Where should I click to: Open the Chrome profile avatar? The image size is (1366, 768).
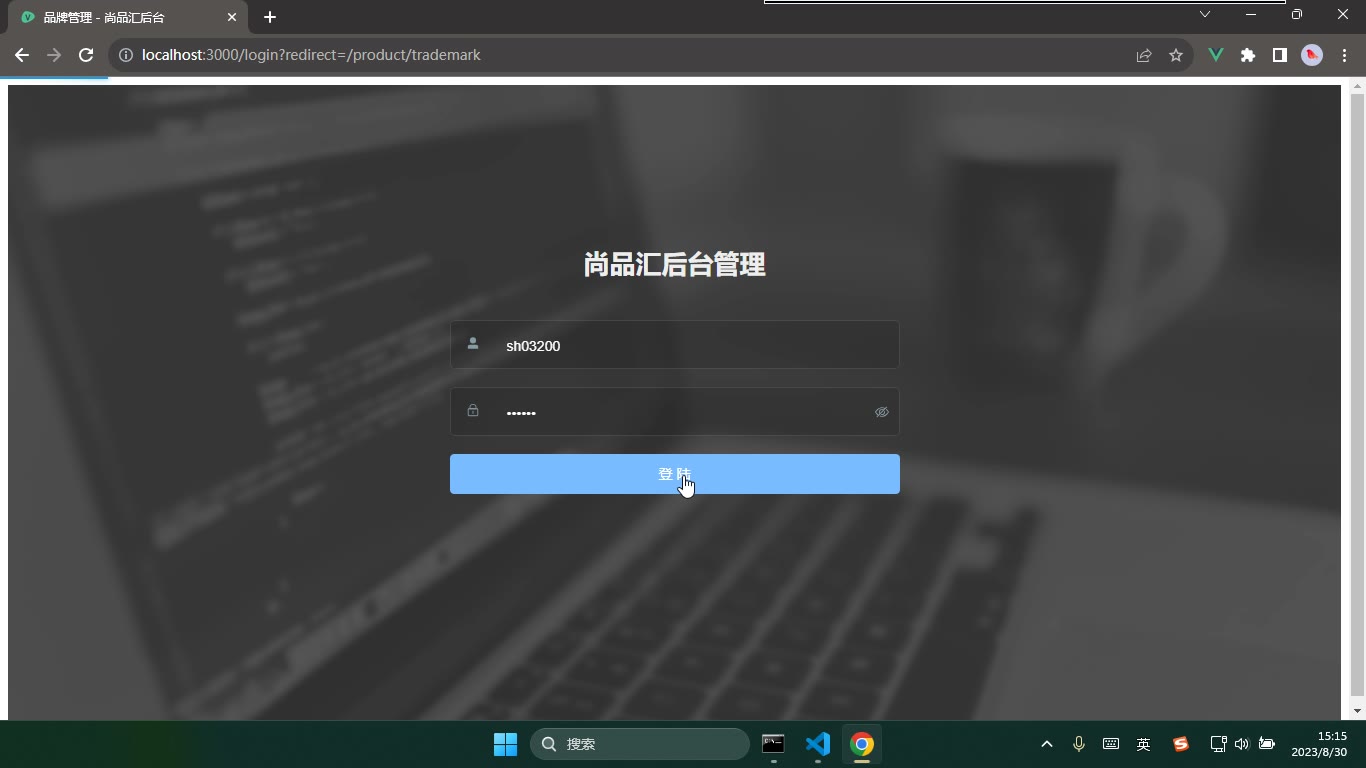click(1312, 55)
